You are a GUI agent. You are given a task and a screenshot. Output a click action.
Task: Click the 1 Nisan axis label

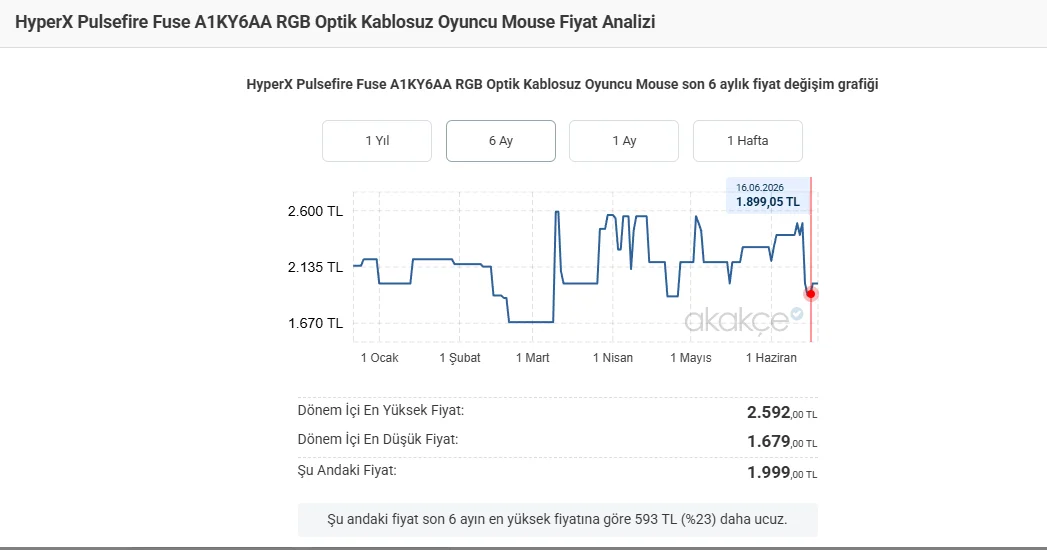(x=612, y=358)
